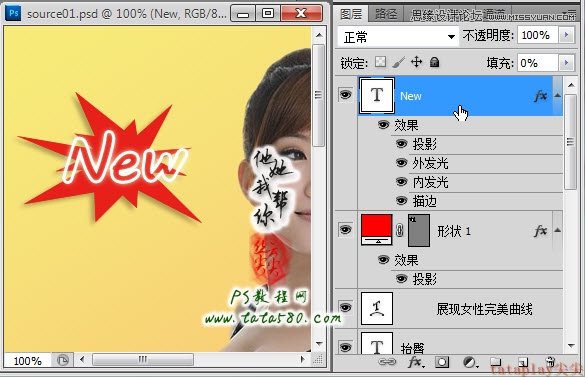
Task: Hide 描边 effect eye
Action: pyautogui.click(x=401, y=201)
